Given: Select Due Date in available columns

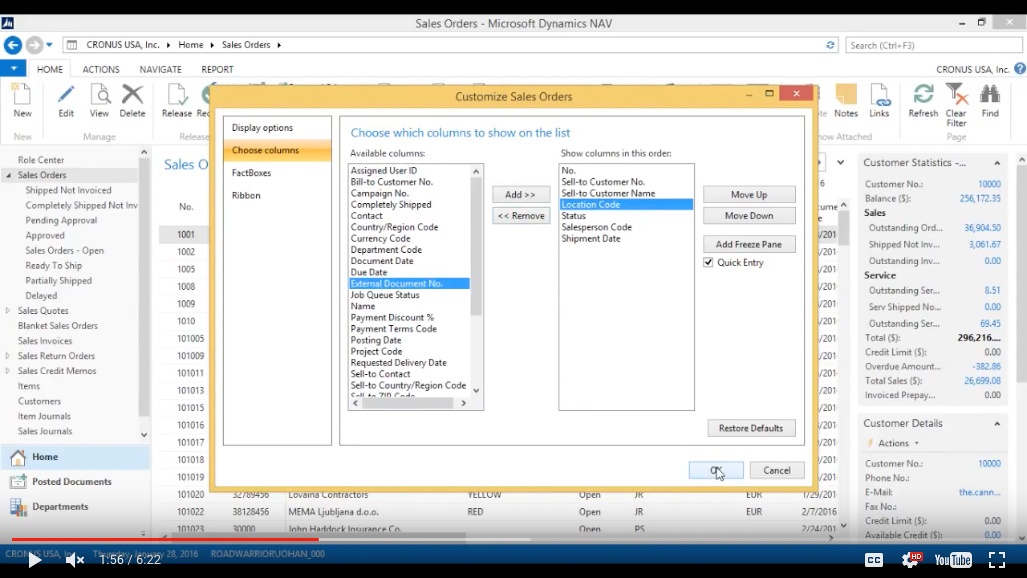Looking at the screenshot, I should [x=369, y=272].
